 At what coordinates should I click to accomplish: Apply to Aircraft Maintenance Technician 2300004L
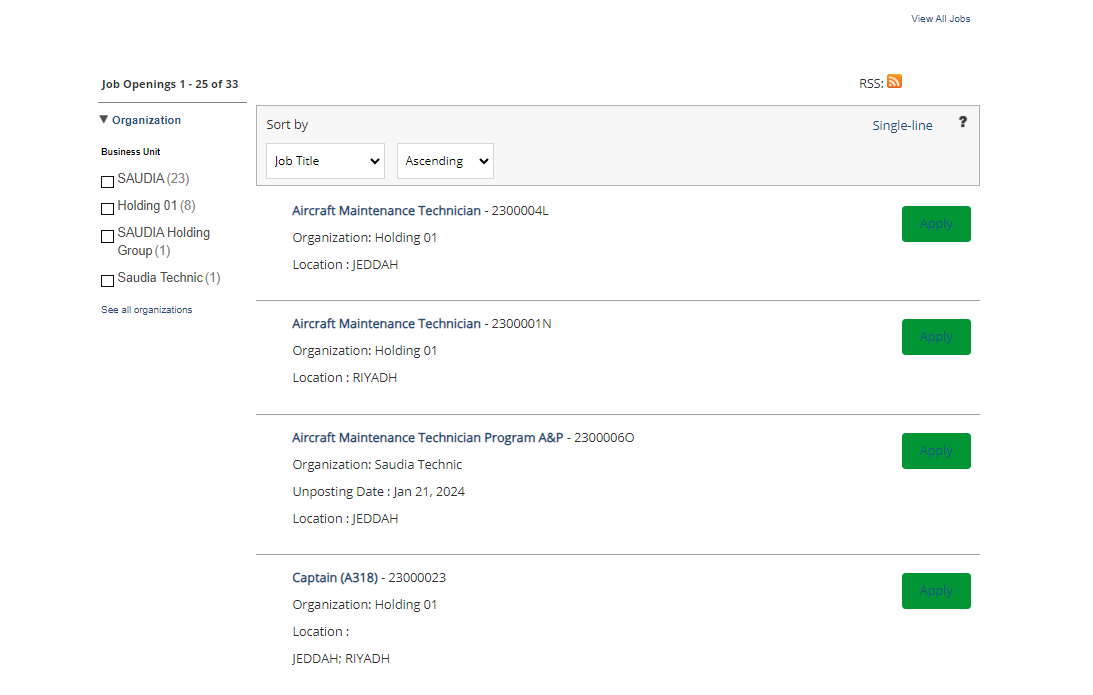(x=935, y=224)
